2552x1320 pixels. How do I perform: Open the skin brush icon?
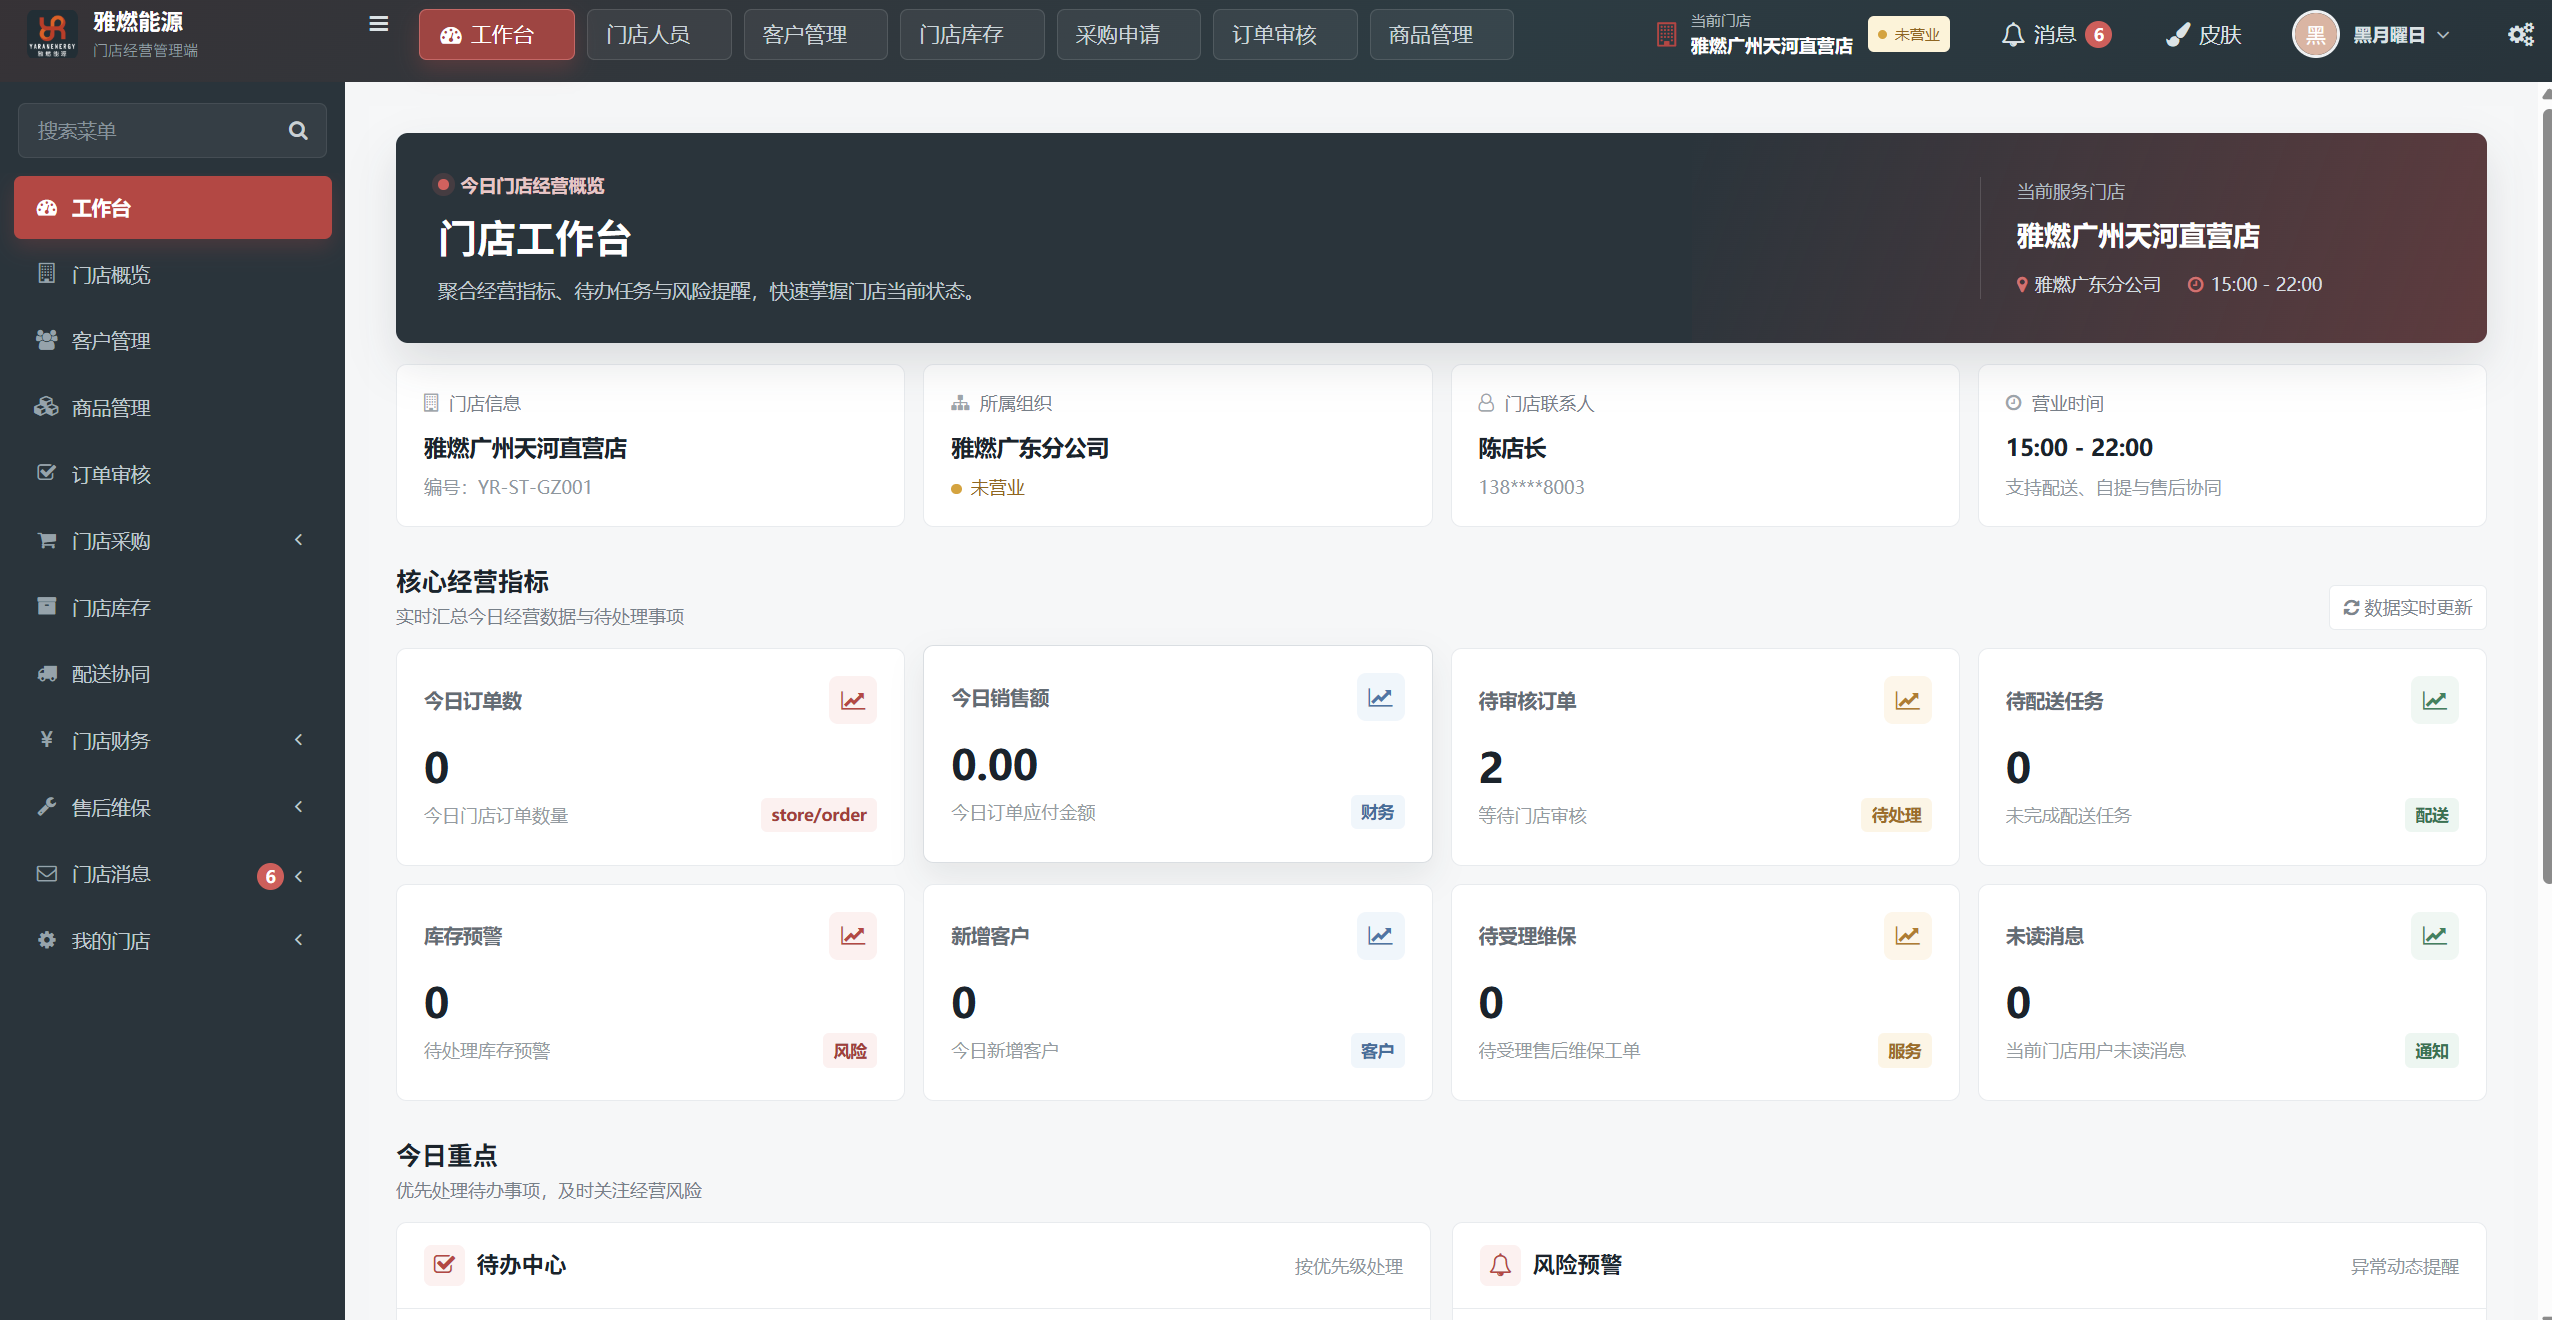coord(2177,35)
